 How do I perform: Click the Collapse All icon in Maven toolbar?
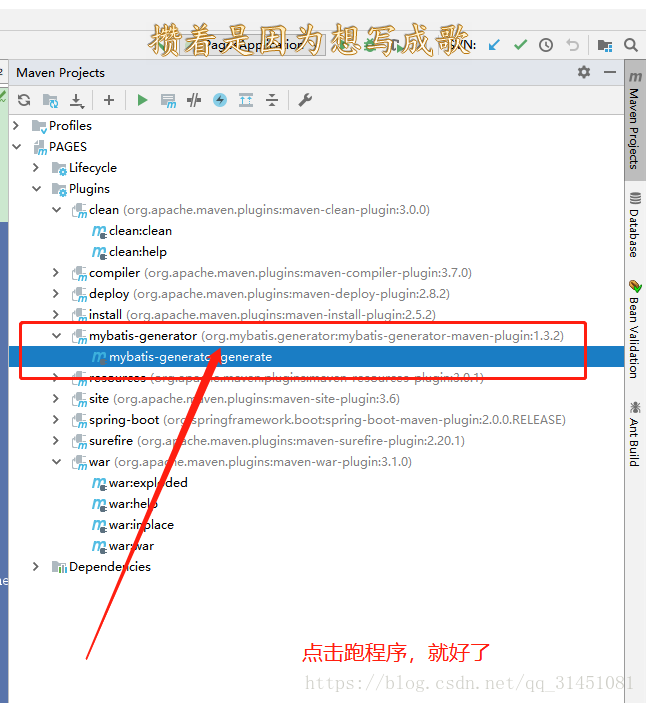point(272,100)
